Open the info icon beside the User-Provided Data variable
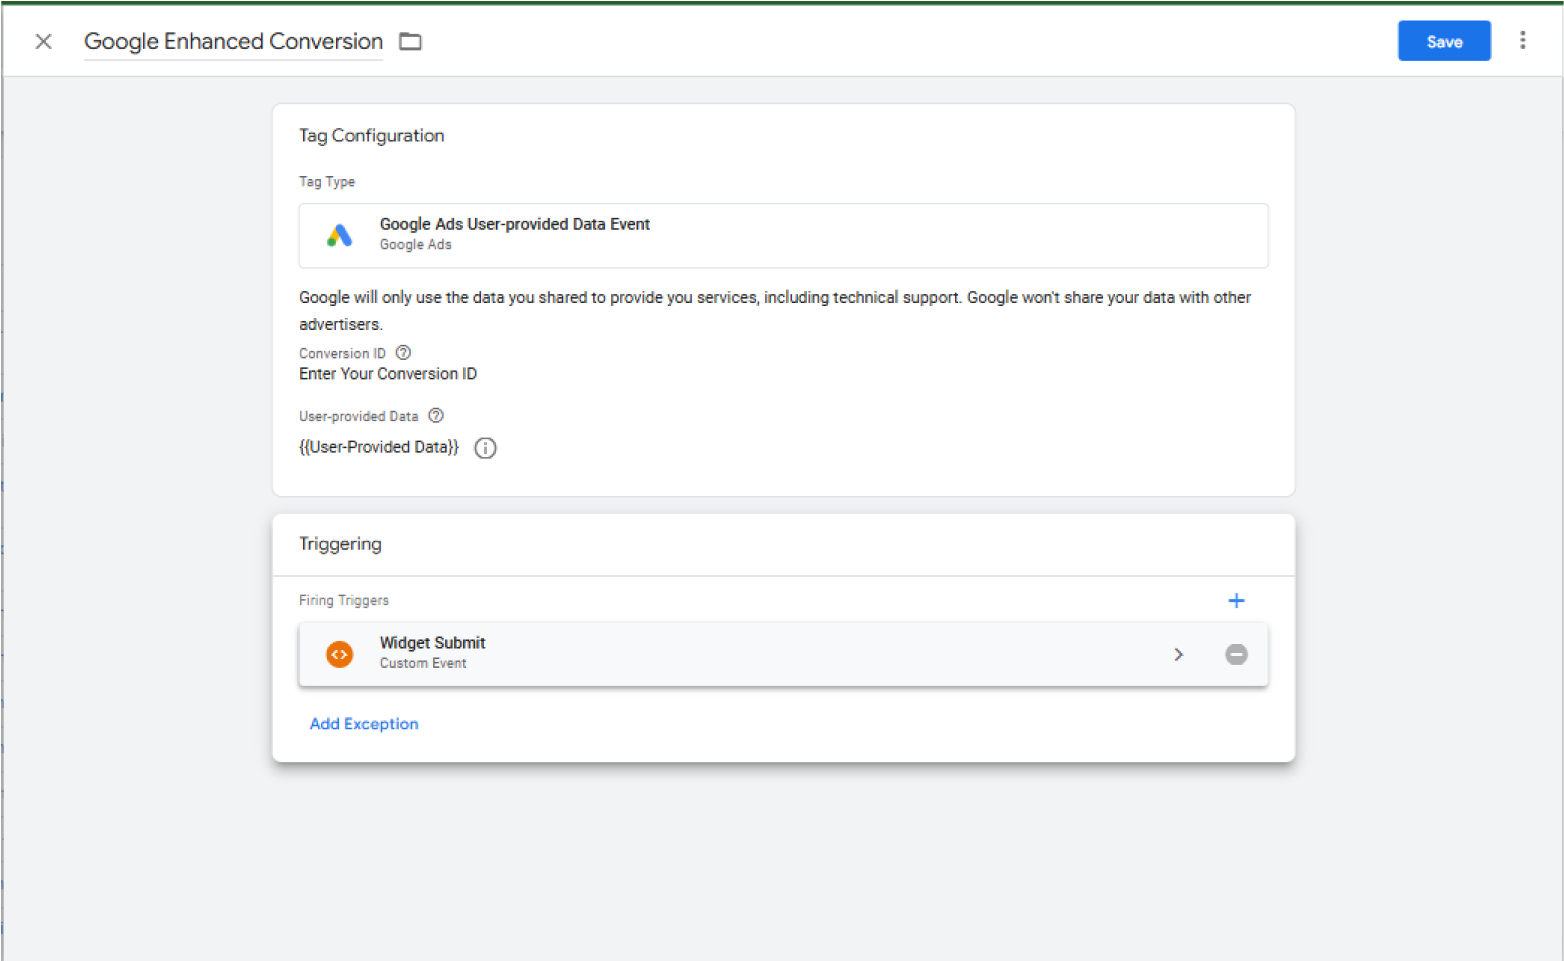 tap(485, 448)
